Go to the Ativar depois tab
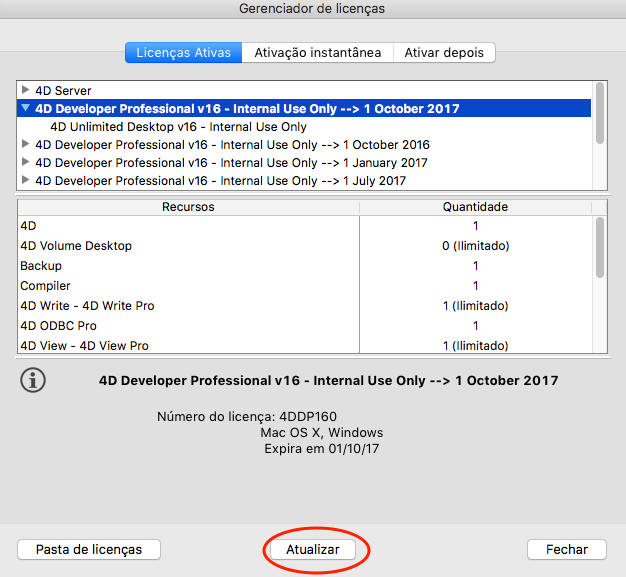Screen dimensions: 626x577 444,52
